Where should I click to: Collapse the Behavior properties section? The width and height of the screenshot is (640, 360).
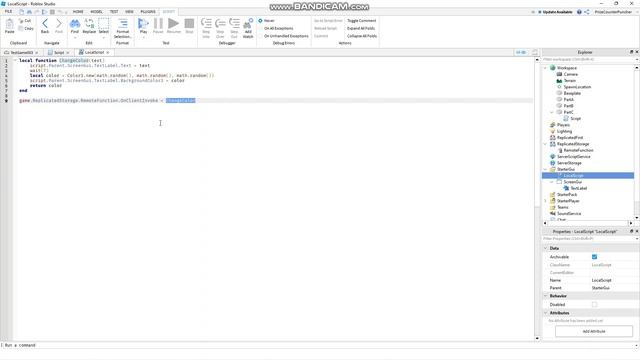545,296
